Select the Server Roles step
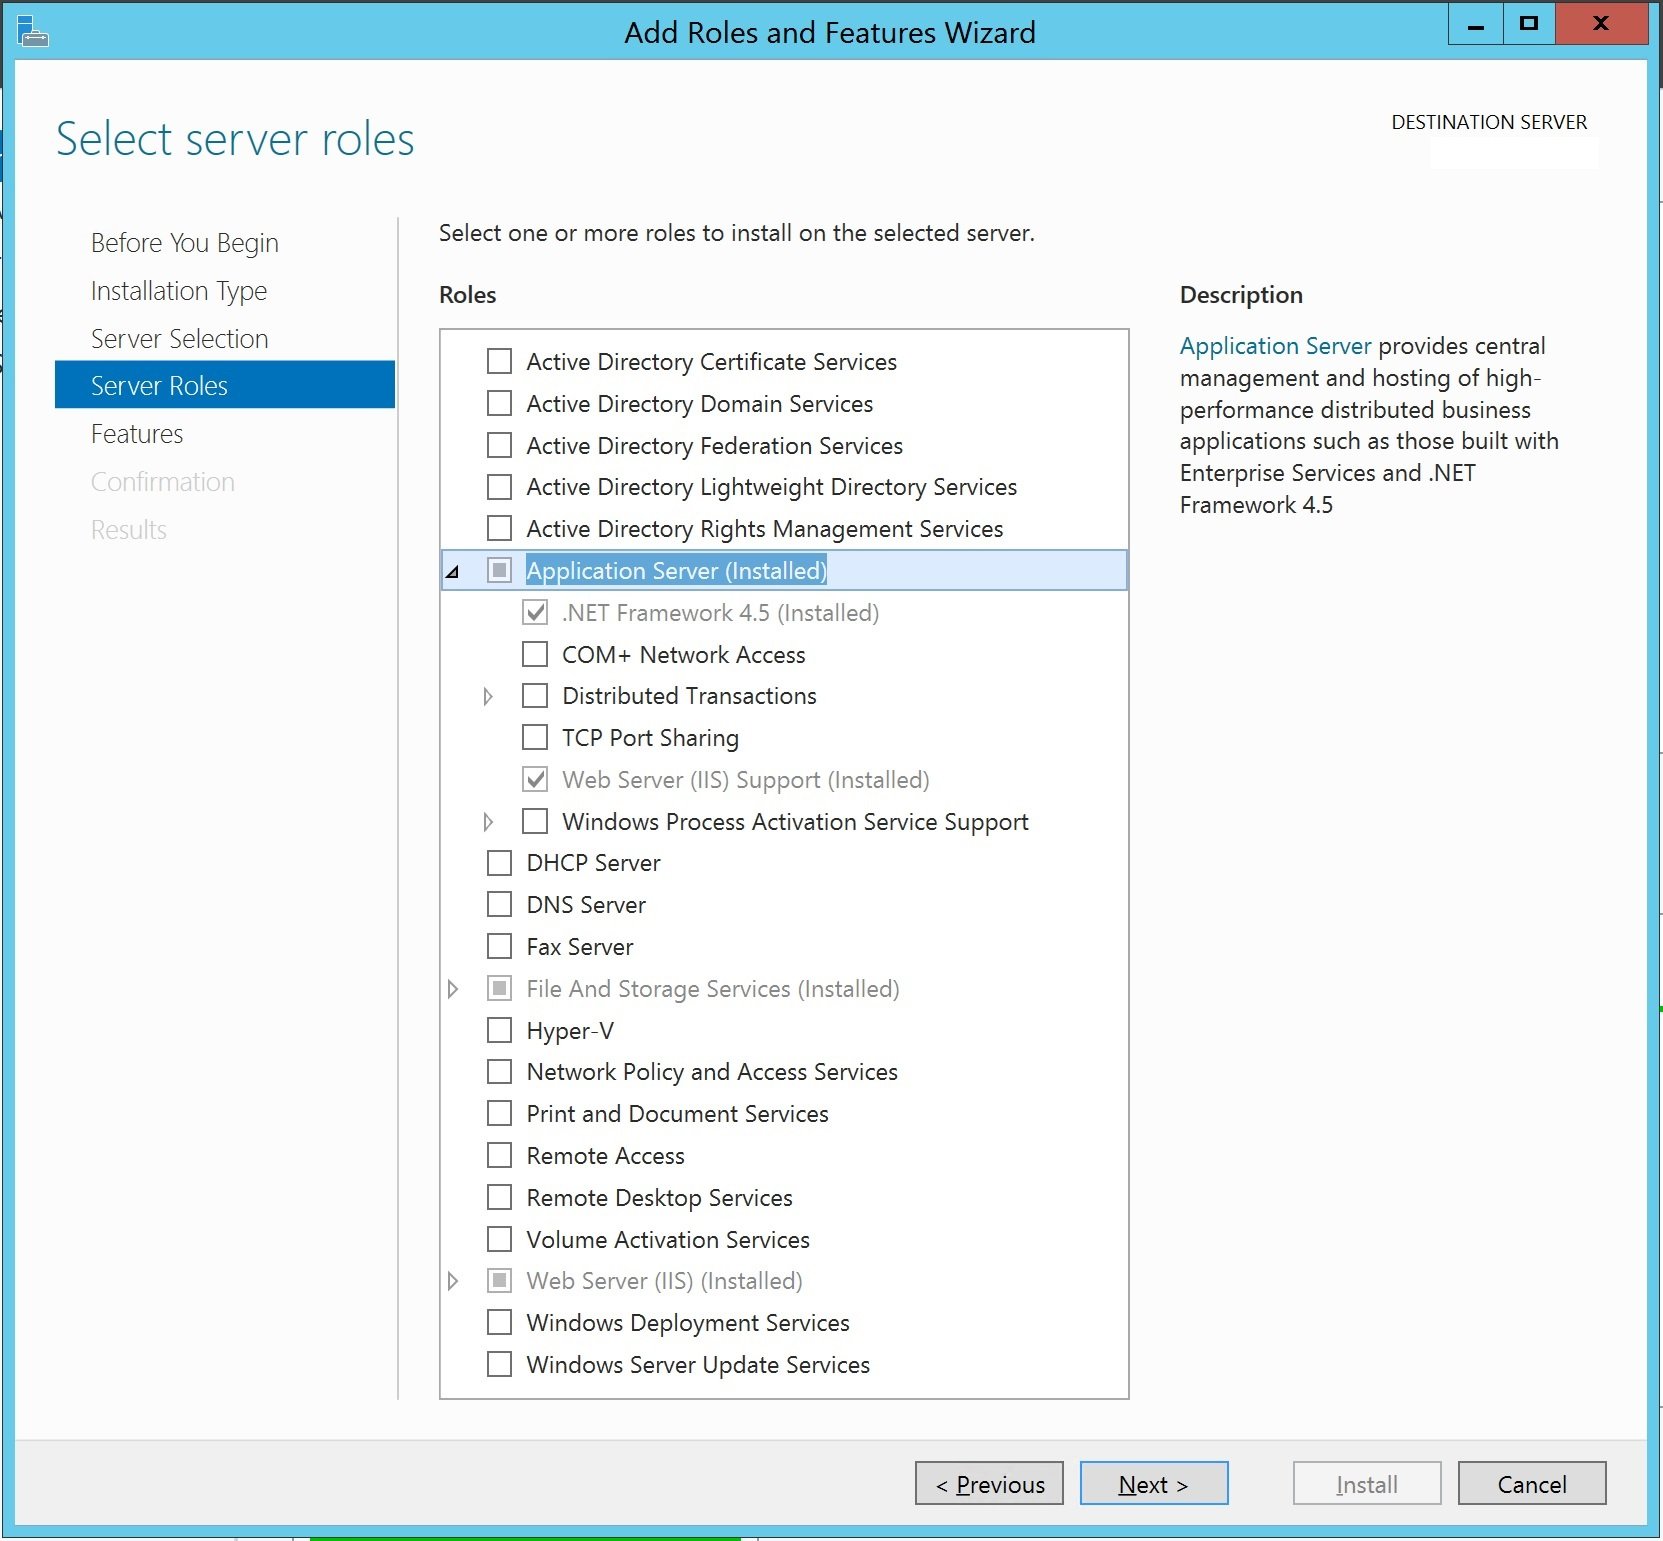The image size is (1663, 1541). (225, 385)
